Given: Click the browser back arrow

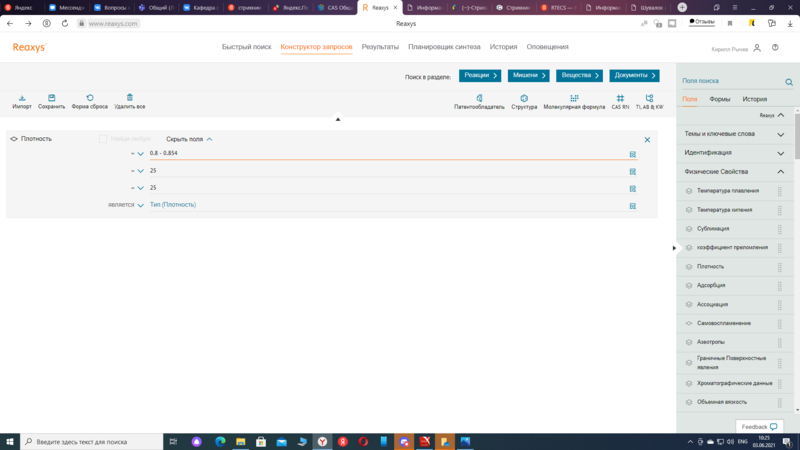Looking at the screenshot, I should point(10,23).
